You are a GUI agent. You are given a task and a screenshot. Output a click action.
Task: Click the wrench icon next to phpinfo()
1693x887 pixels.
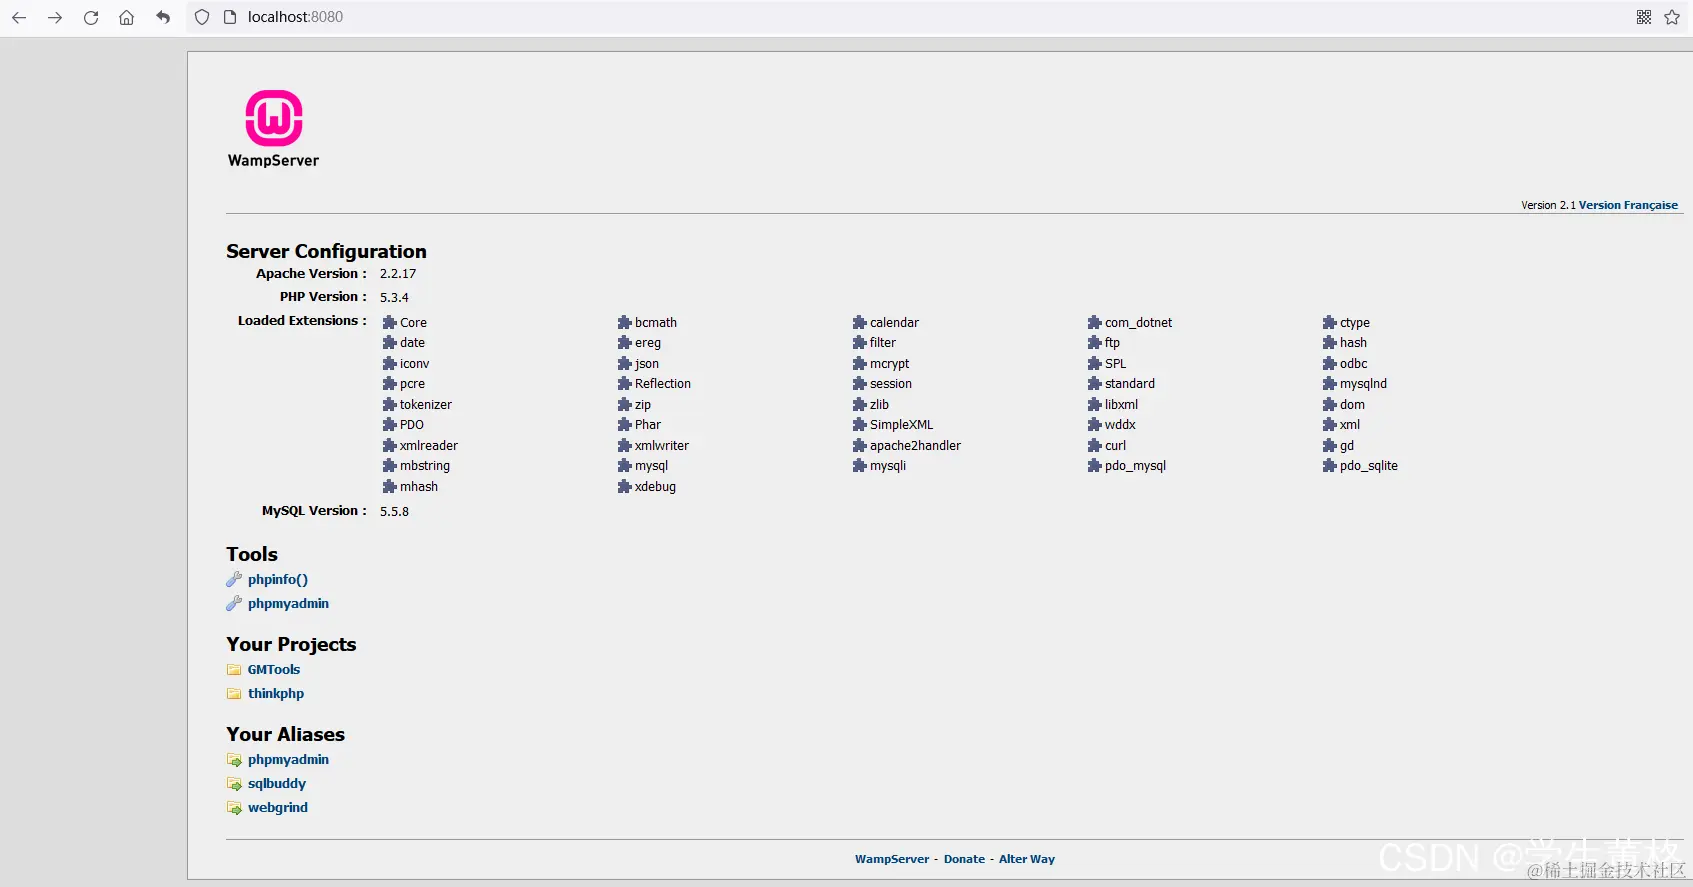[x=234, y=579]
